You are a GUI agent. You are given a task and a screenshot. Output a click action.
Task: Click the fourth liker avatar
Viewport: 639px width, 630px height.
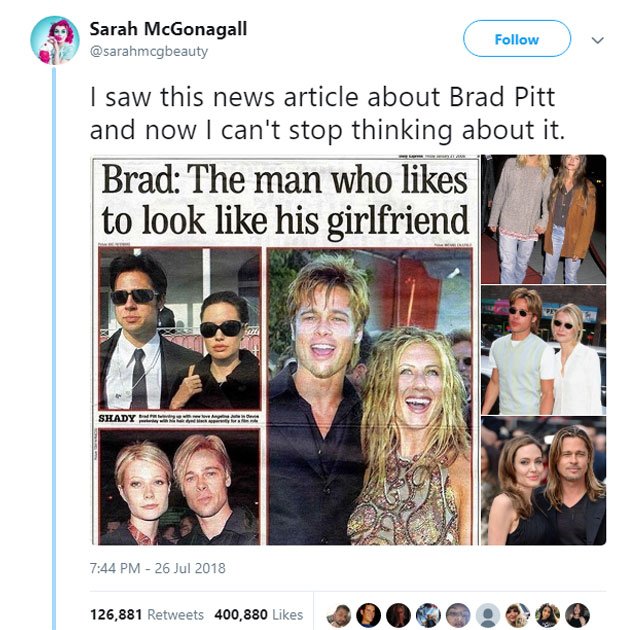428,615
